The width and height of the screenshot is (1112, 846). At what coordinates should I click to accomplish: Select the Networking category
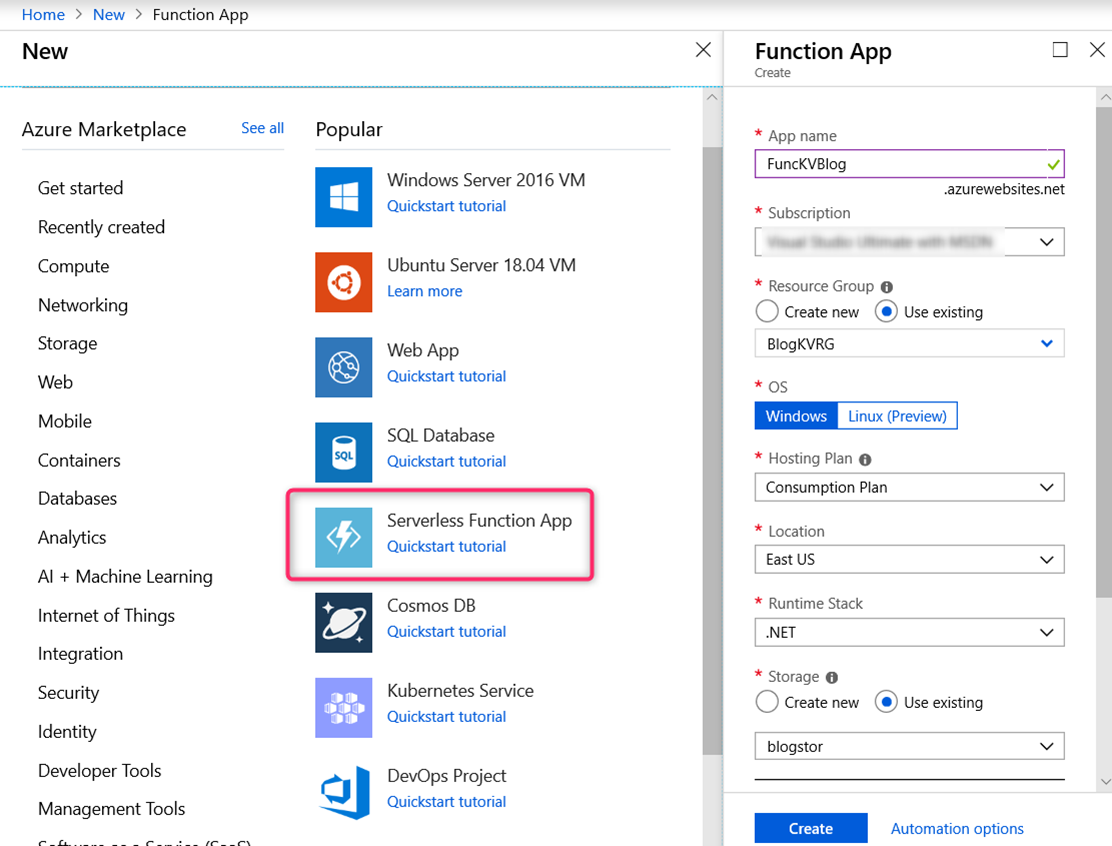point(83,305)
